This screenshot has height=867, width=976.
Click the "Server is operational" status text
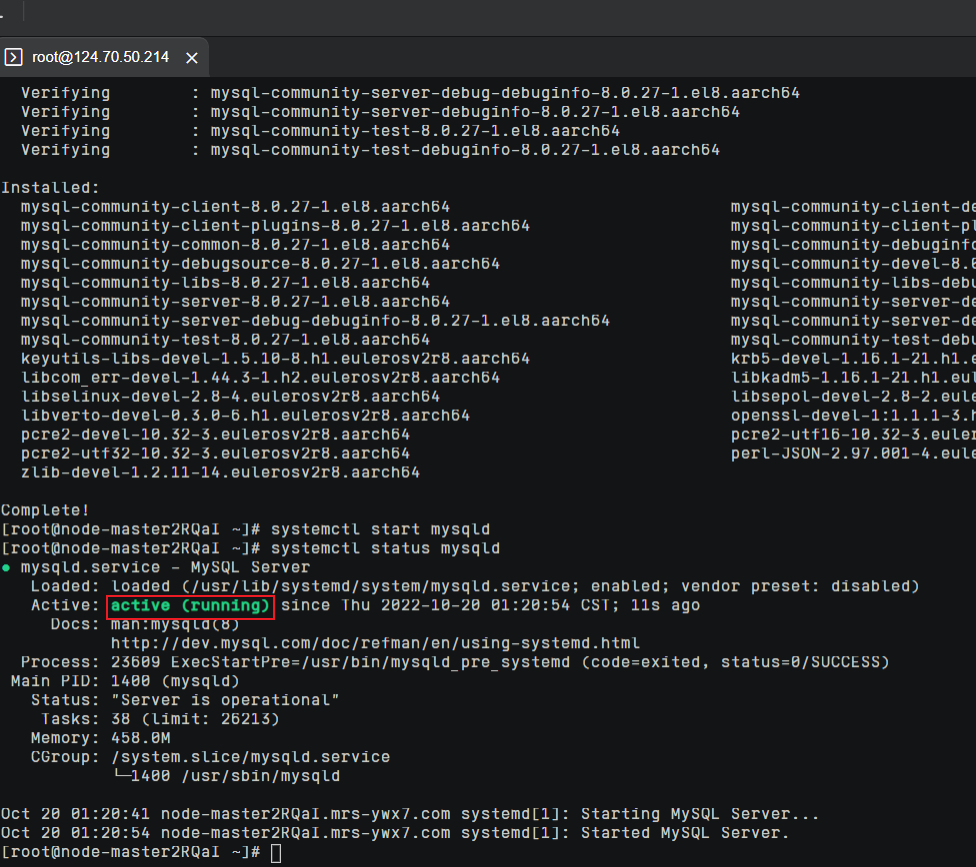click(225, 700)
